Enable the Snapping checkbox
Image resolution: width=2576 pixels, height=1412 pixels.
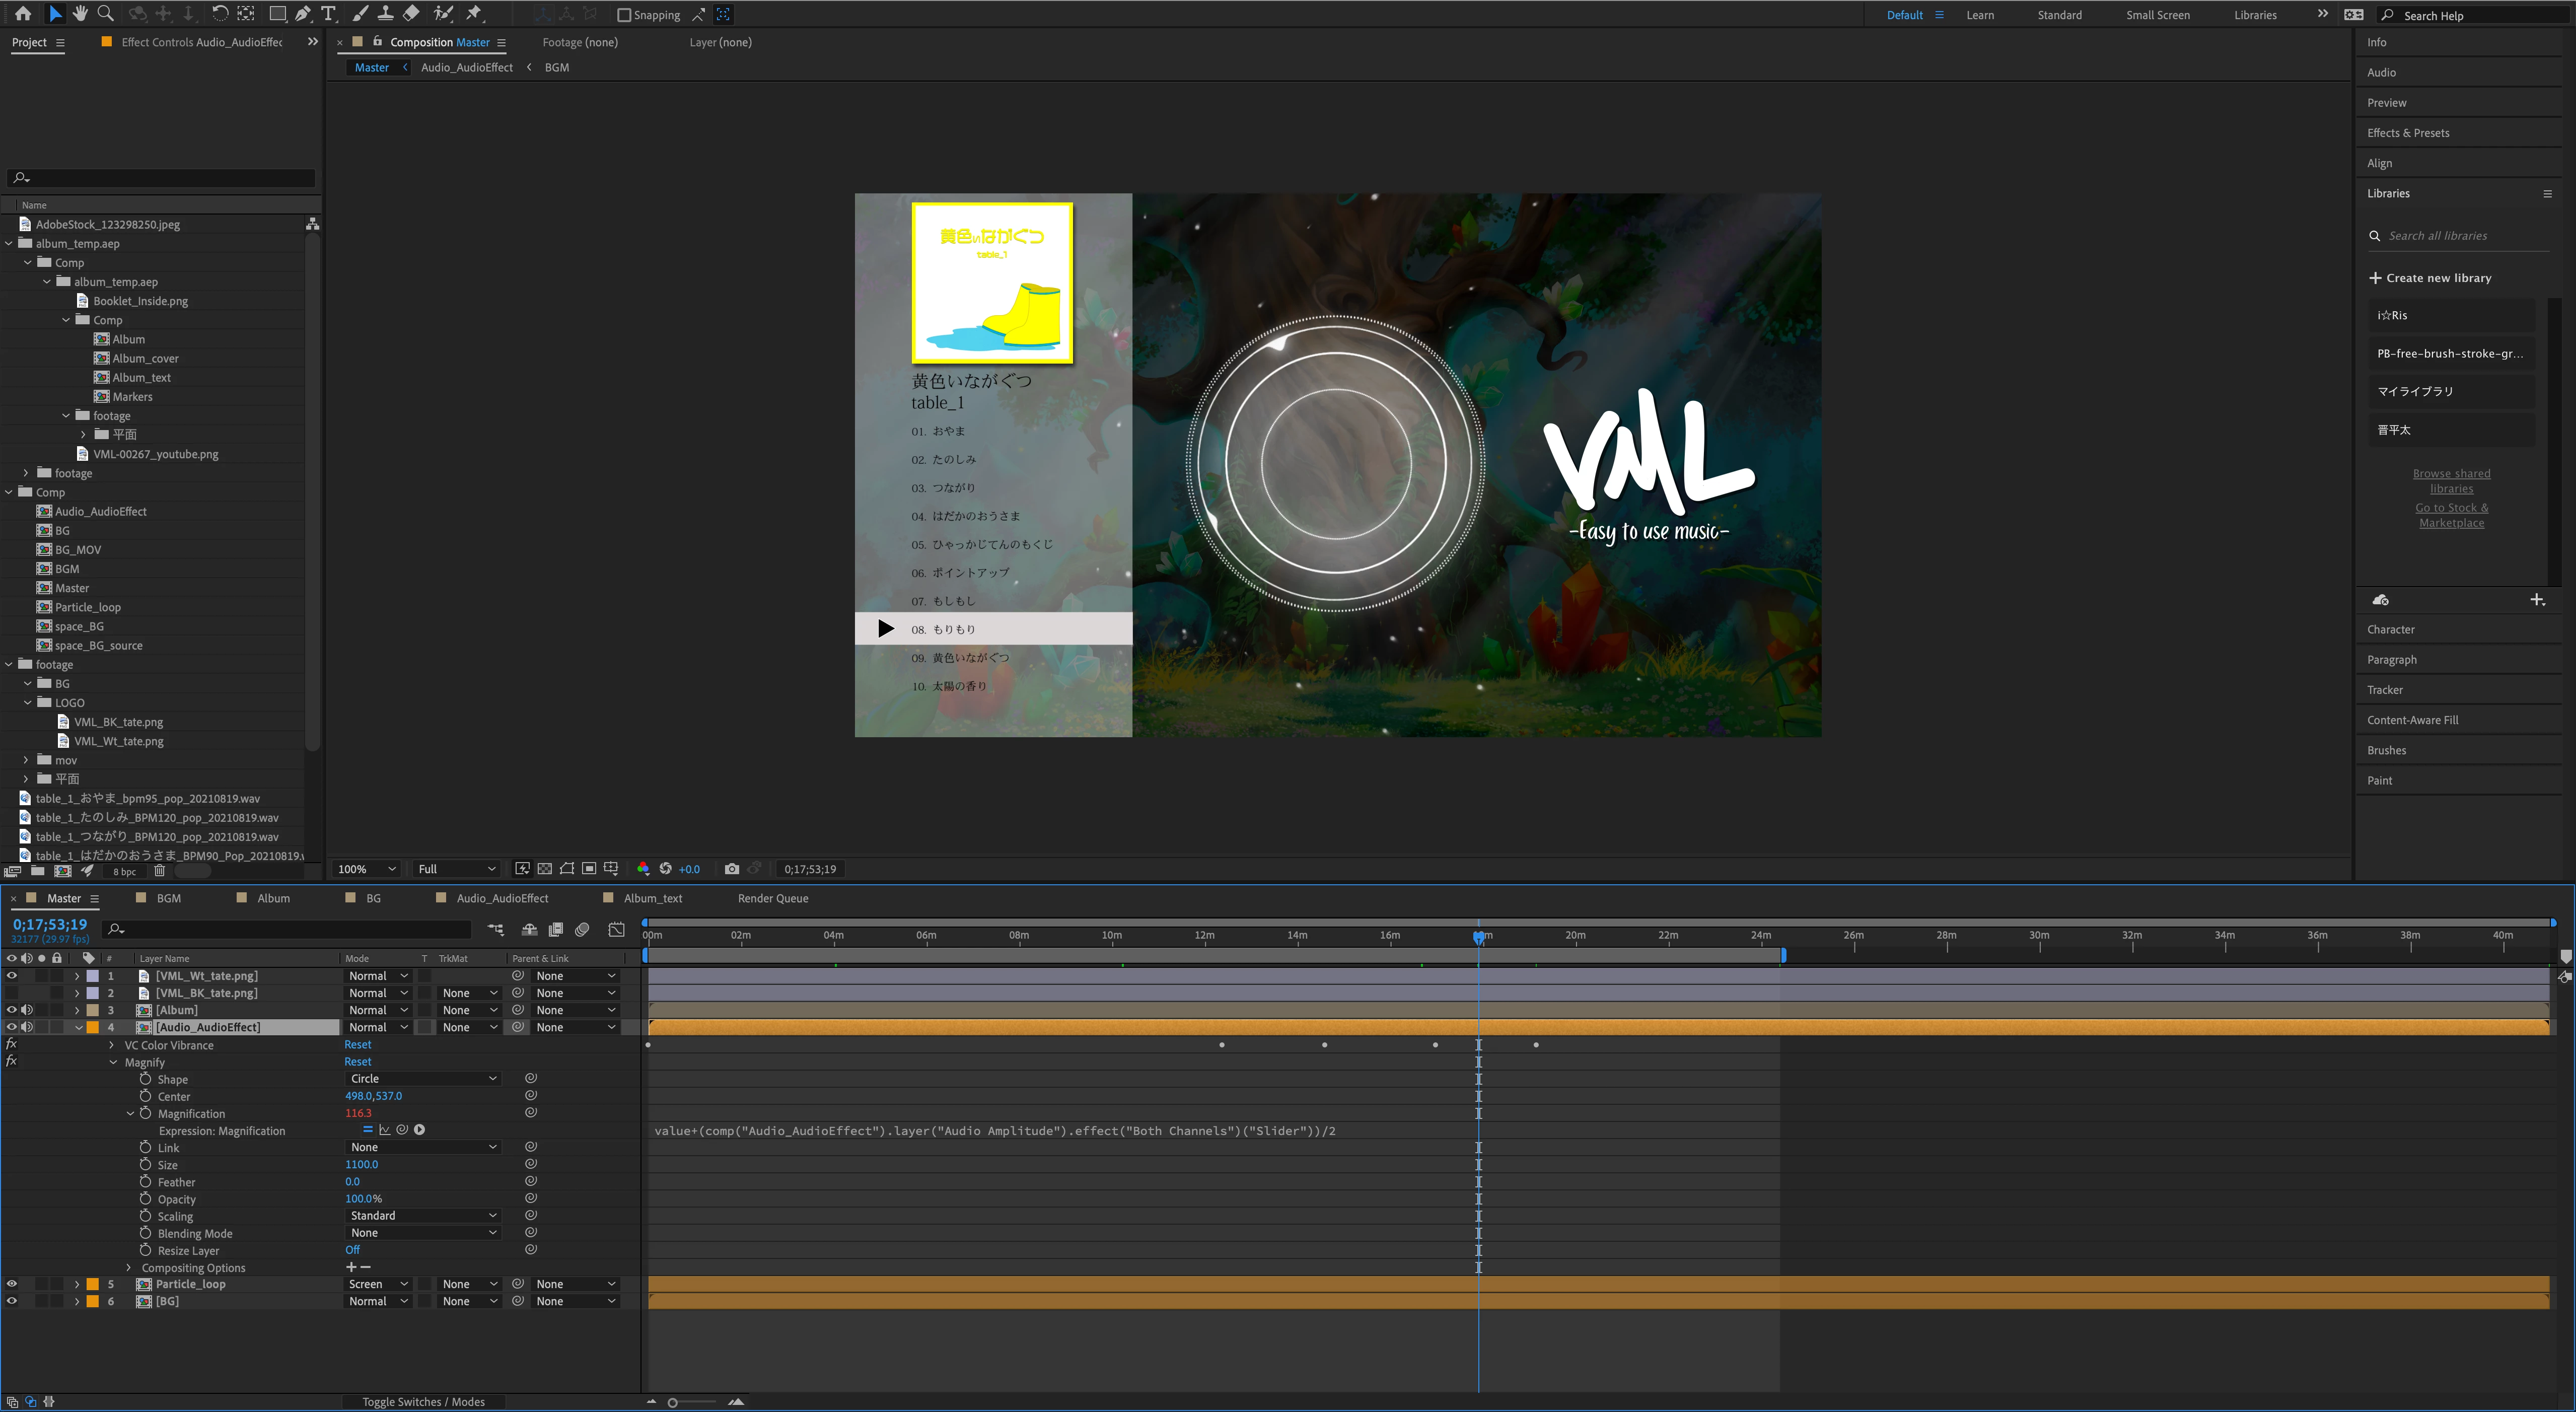pyautogui.click(x=624, y=15)
